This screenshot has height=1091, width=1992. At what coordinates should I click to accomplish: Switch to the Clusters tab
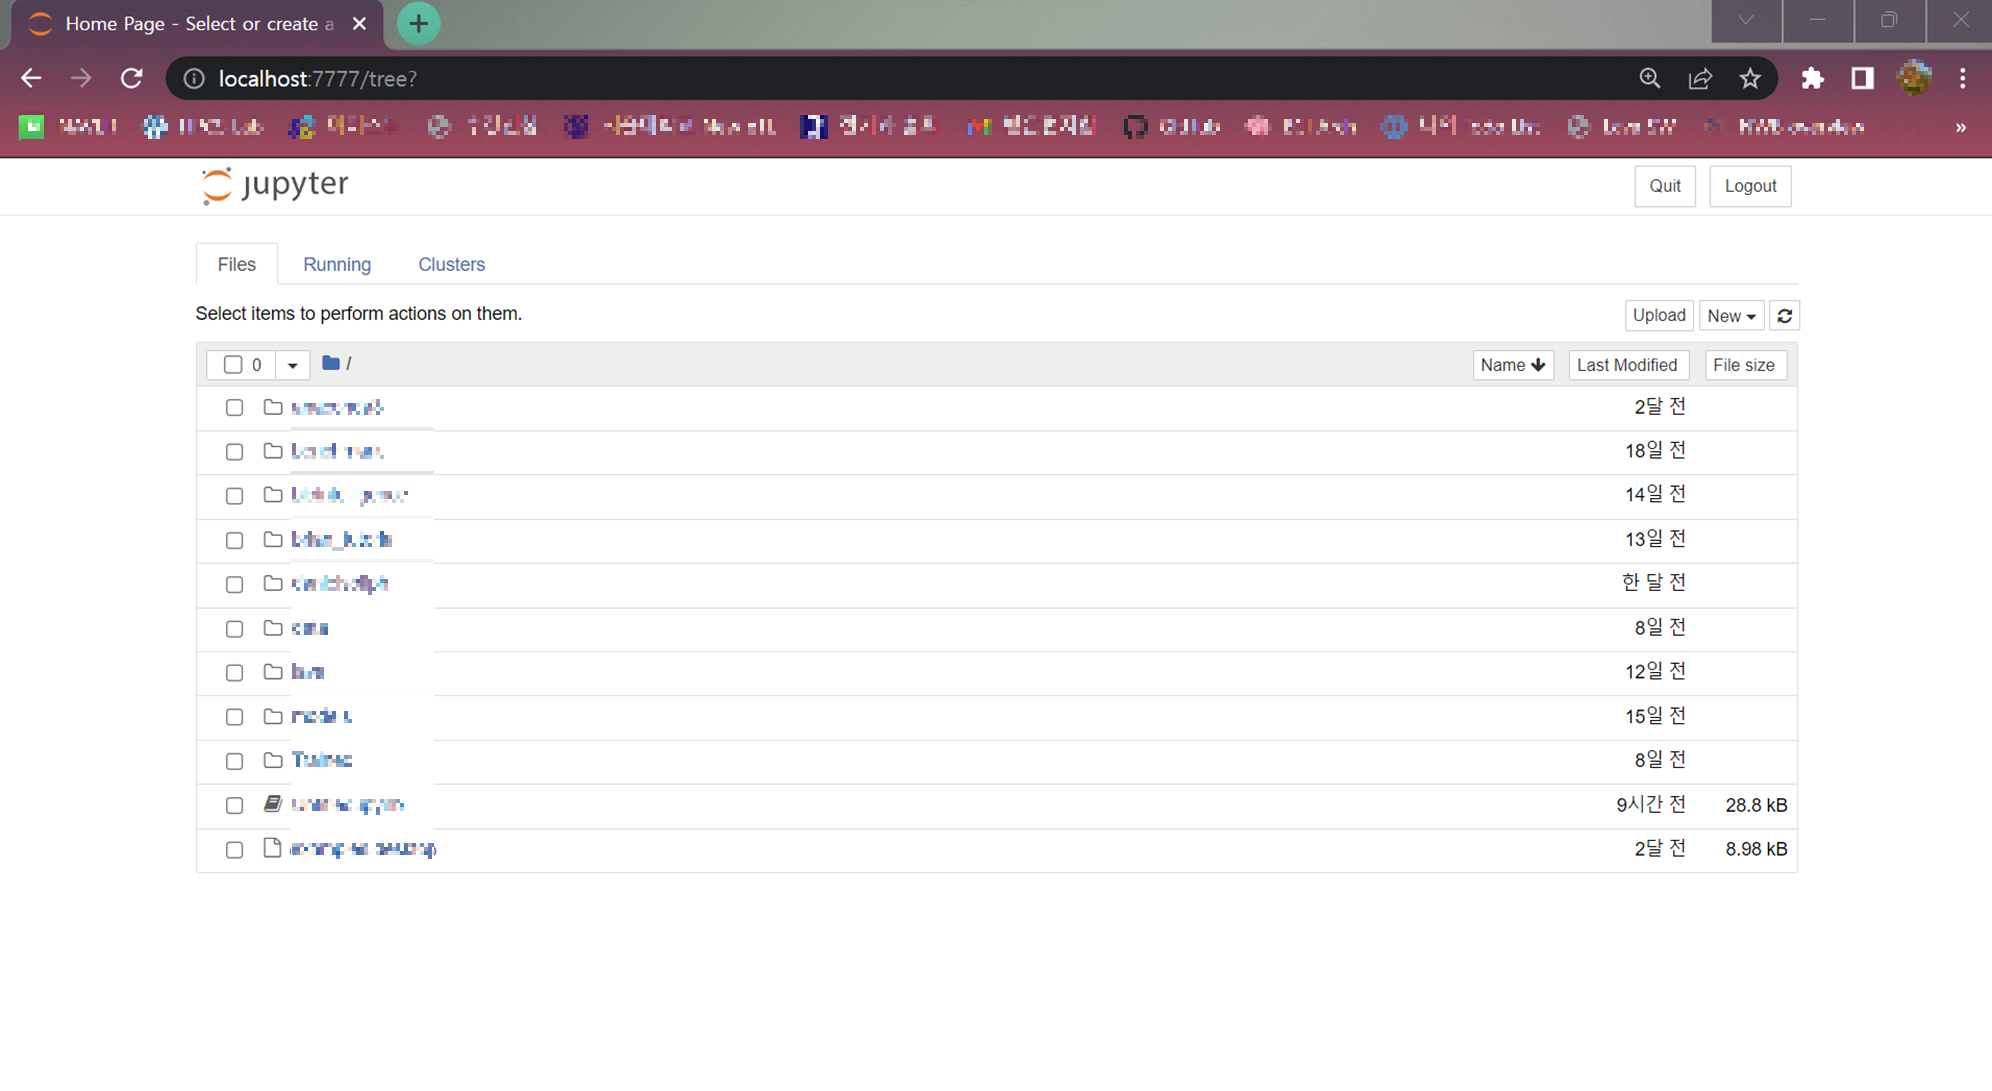point(451,264)
